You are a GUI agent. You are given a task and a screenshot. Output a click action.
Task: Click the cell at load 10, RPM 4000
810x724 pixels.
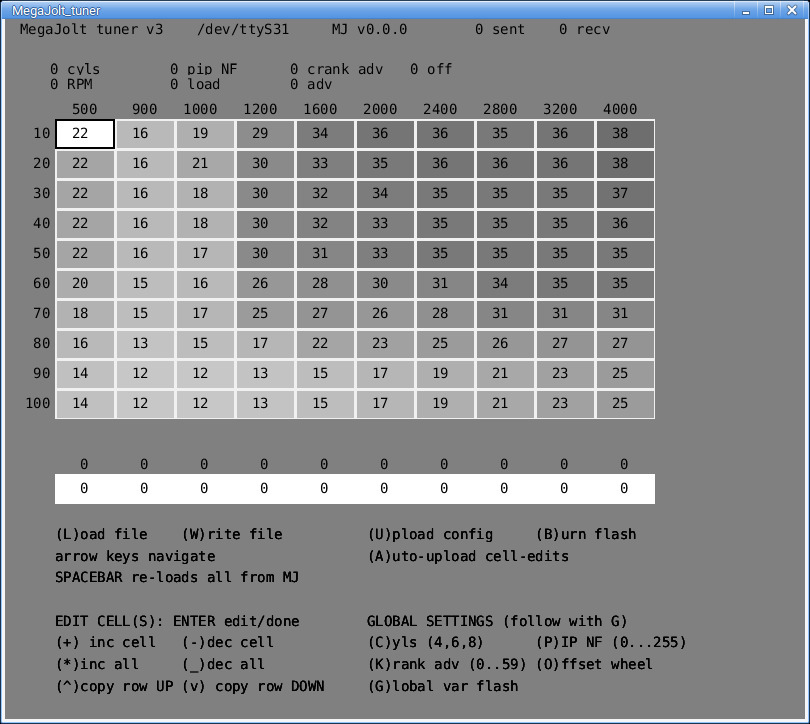coord(625,134)
